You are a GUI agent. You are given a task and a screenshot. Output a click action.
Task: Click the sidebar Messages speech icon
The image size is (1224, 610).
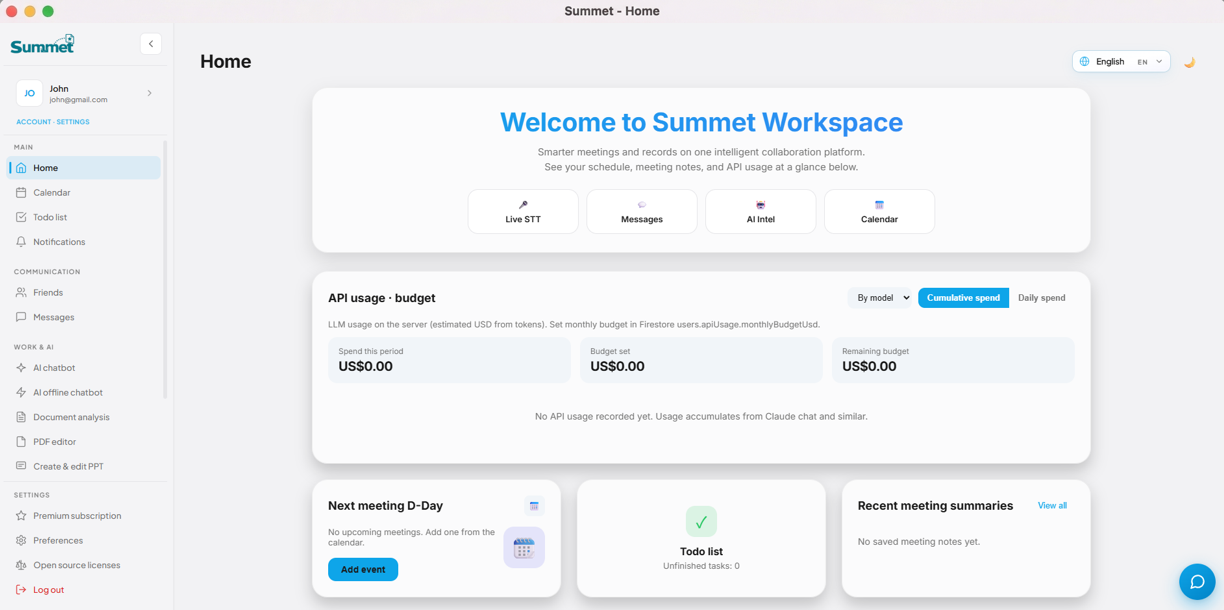(21, 317)
